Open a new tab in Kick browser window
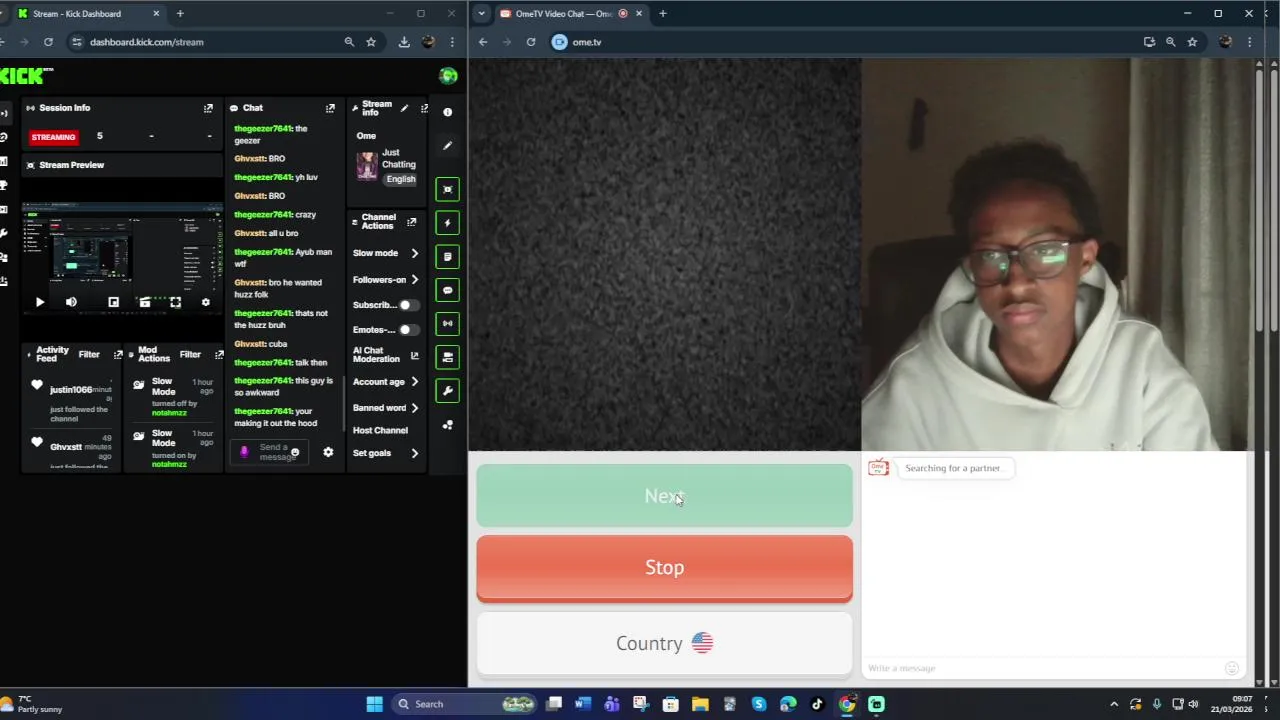Image resolution: width=1280 pixels, height=720 pixels. pyautogui.click(x=180, y=14)
